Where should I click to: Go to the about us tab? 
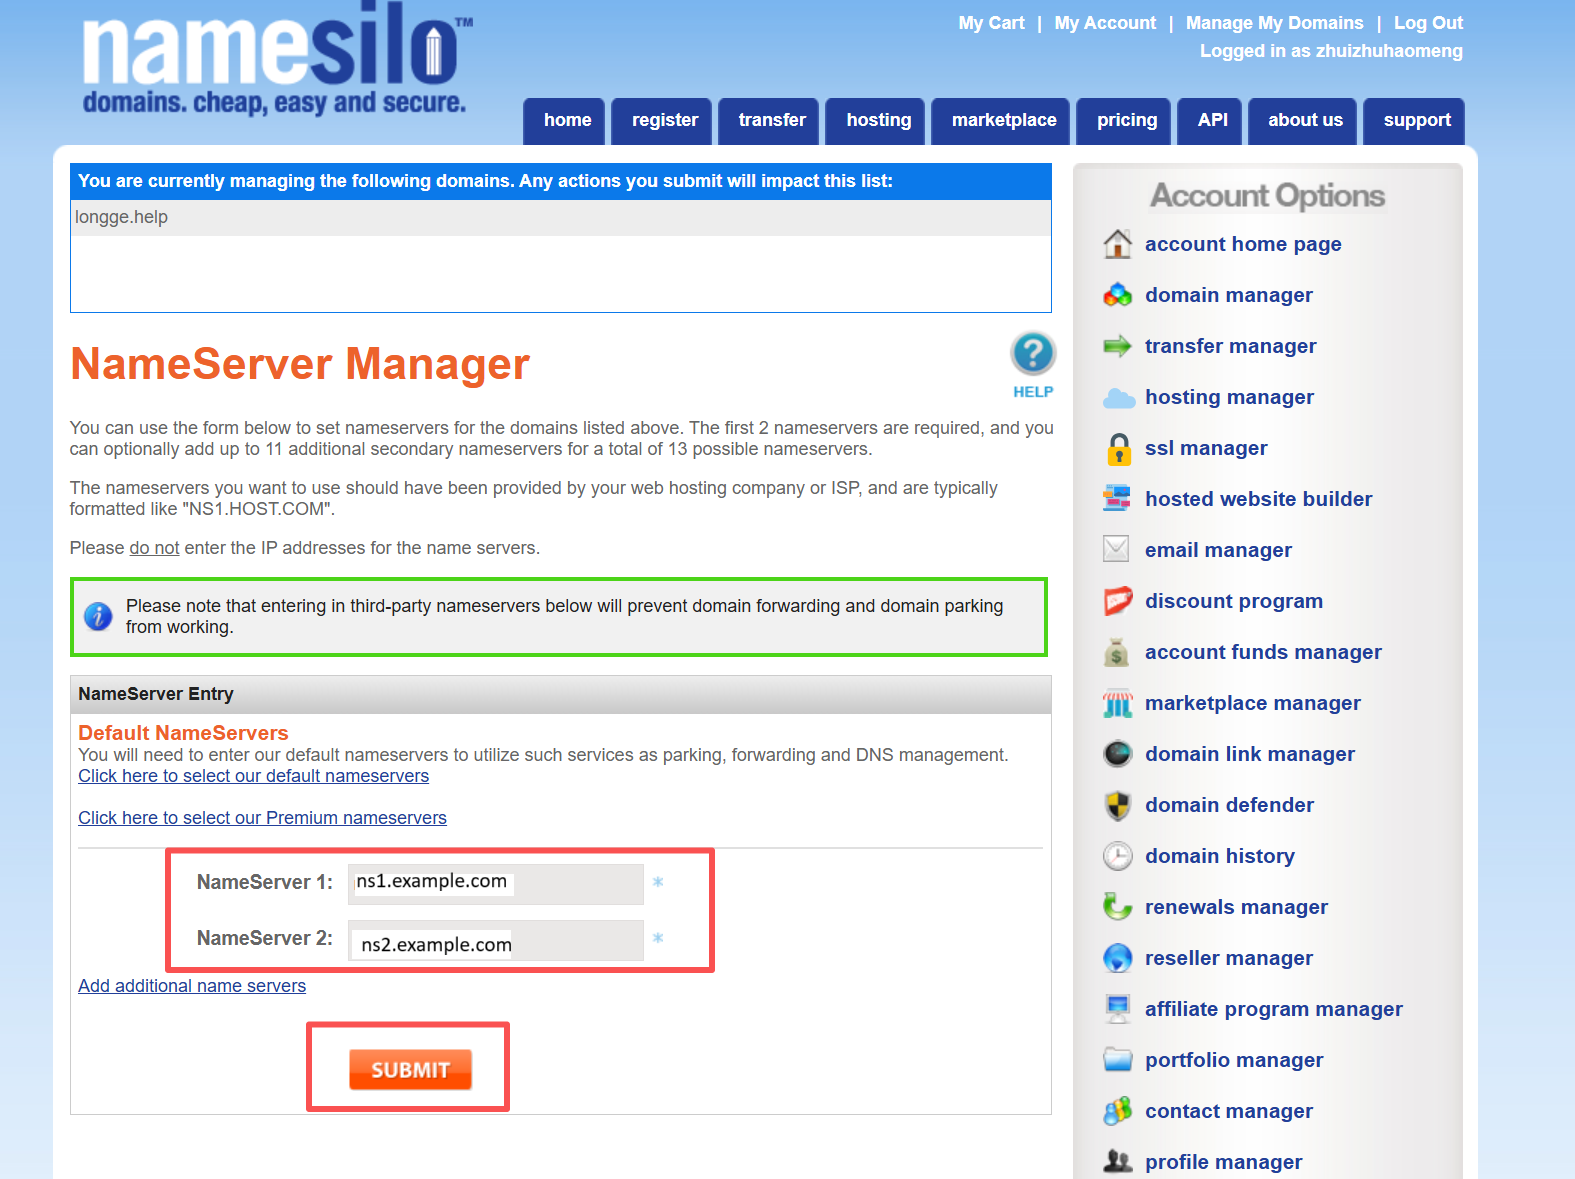(x=1304, y=121)
